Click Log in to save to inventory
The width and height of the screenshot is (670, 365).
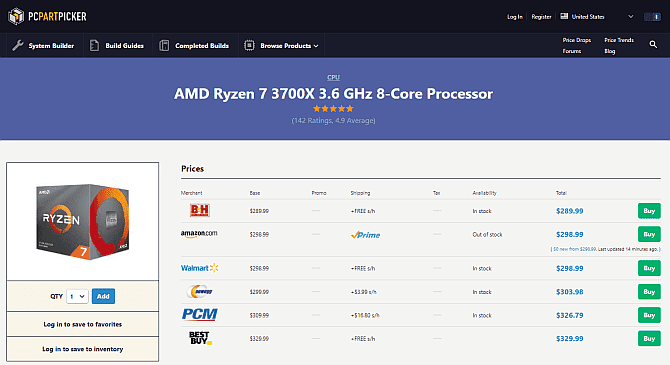coord(82,349)
